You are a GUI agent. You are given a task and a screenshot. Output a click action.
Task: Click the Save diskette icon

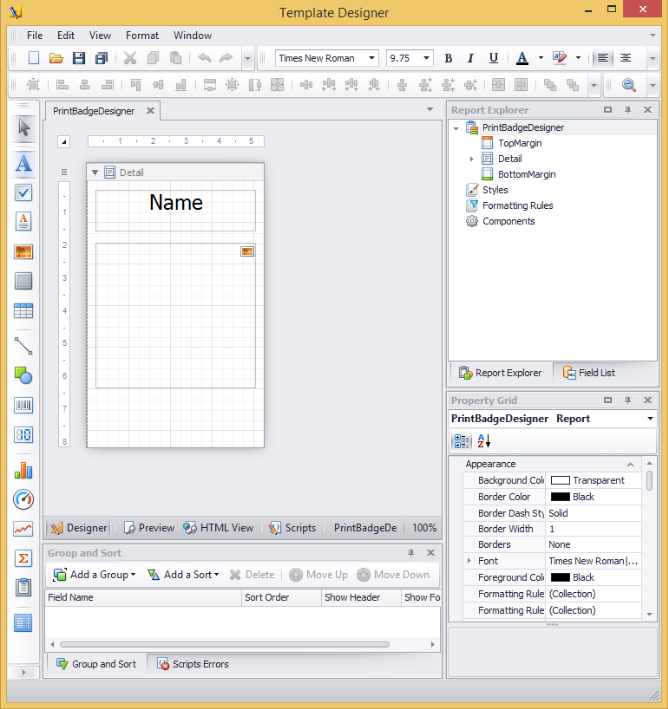coord(79,58)
